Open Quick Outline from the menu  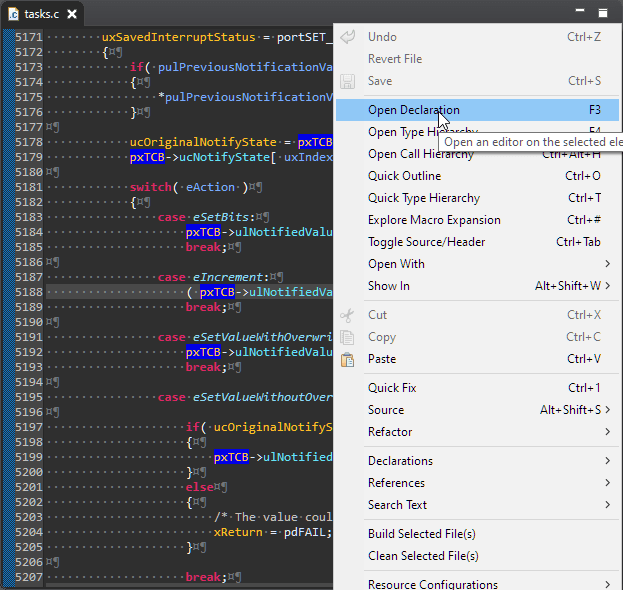coord(477,176)
